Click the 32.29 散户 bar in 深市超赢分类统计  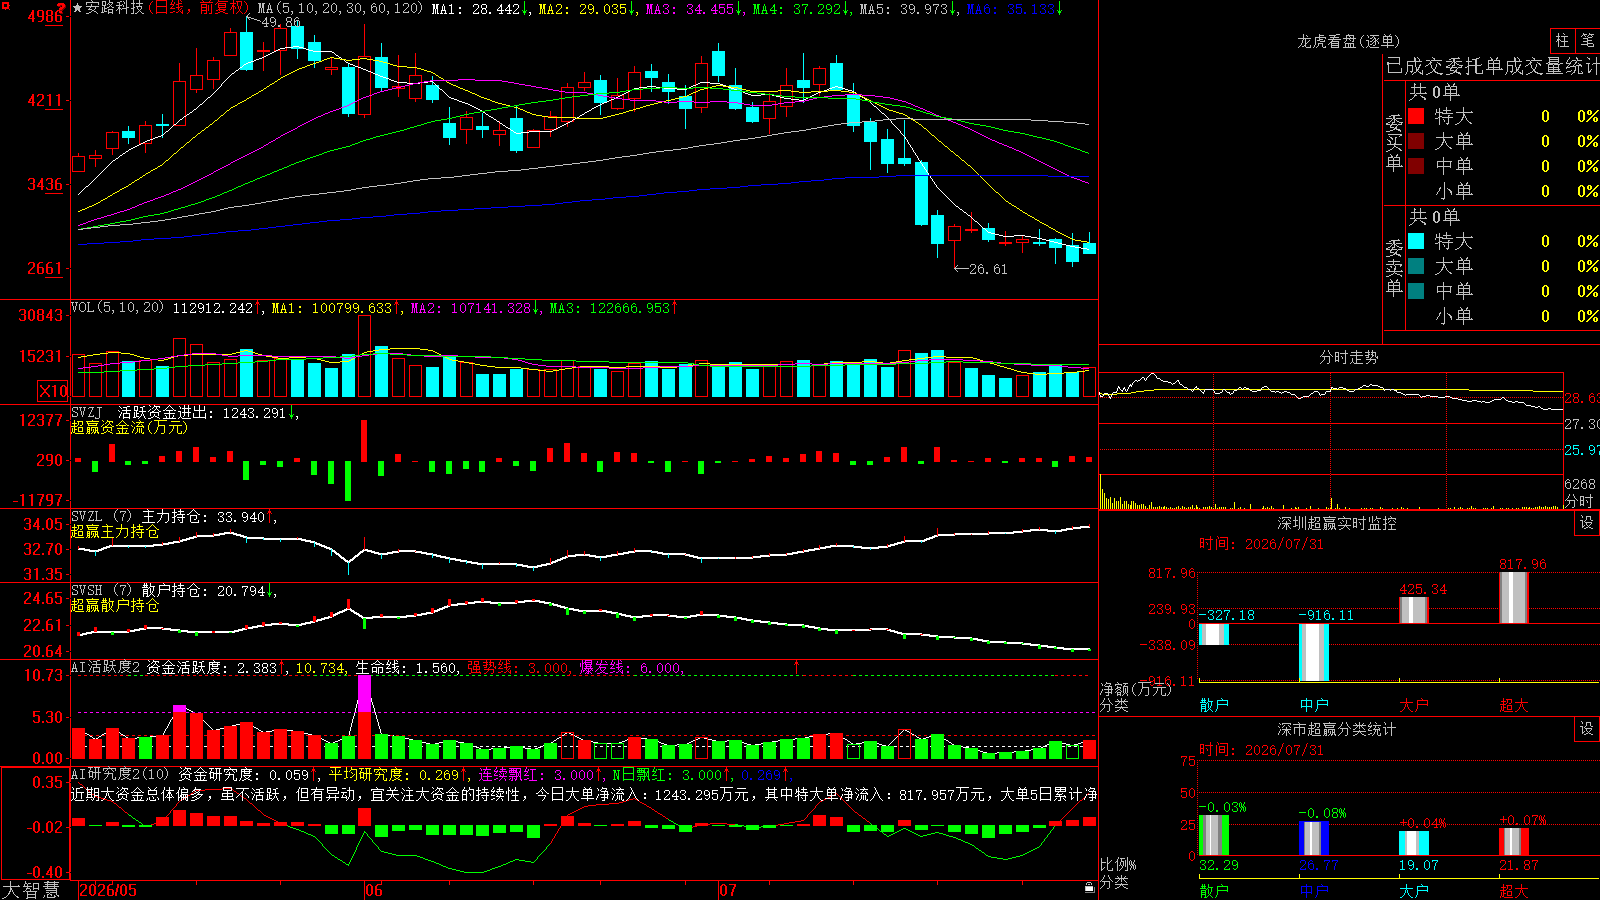[x=1214, y=836]
